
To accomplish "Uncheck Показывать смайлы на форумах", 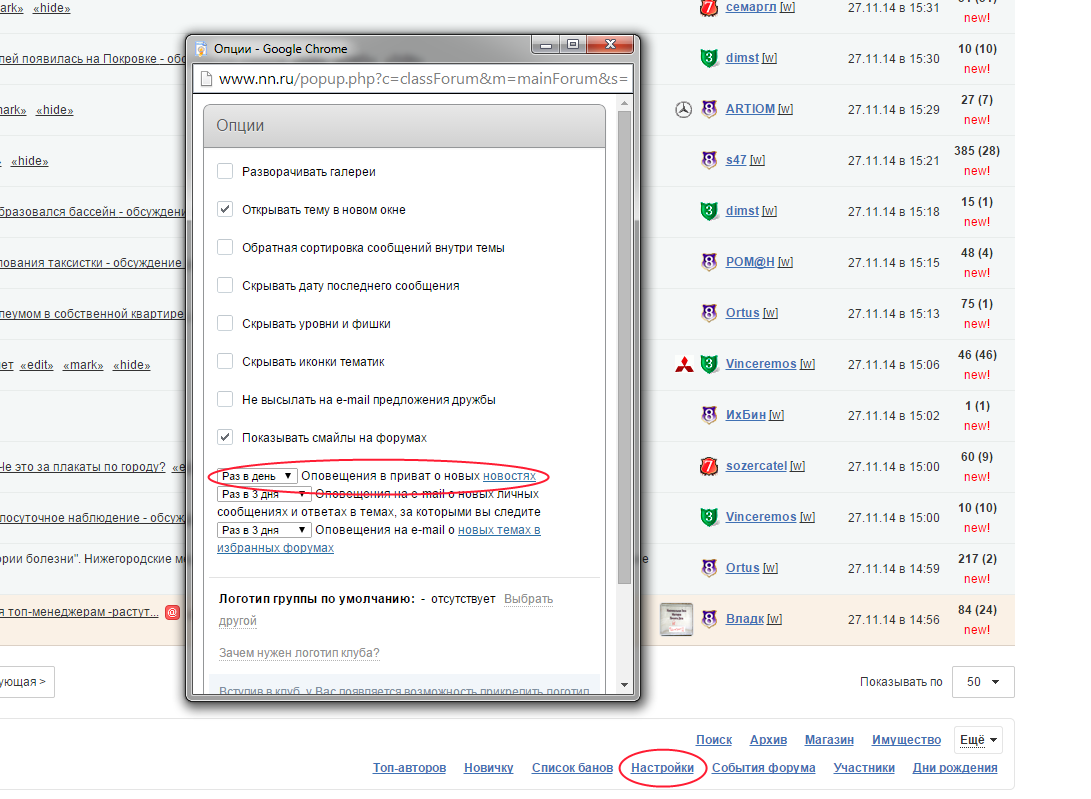I will 225,437.
